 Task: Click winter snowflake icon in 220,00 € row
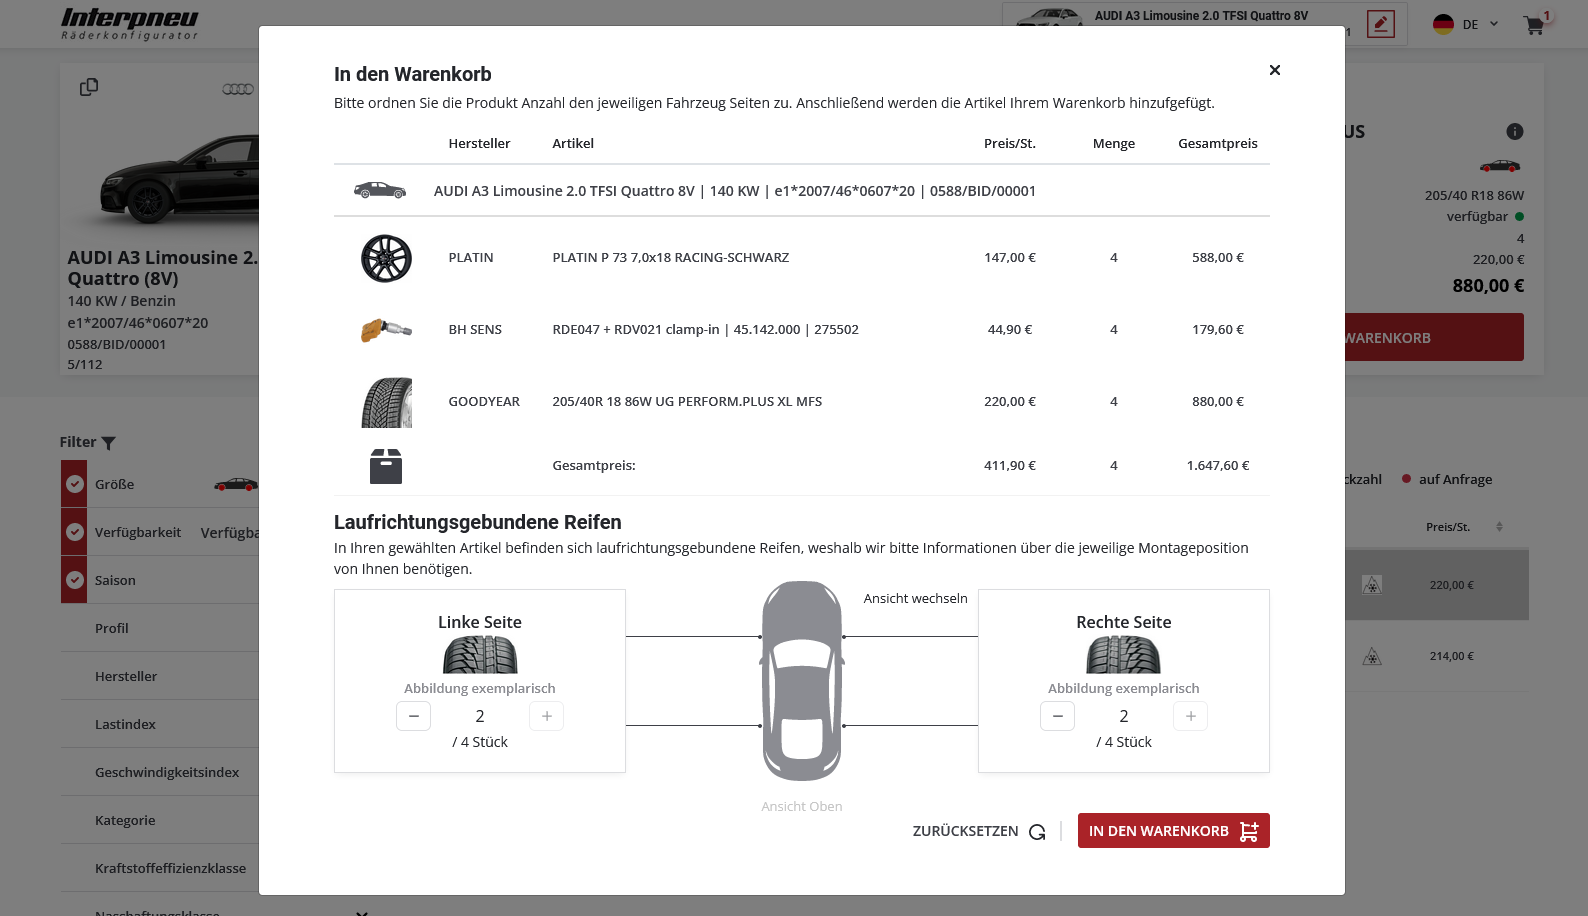(x=1372, y=585)
